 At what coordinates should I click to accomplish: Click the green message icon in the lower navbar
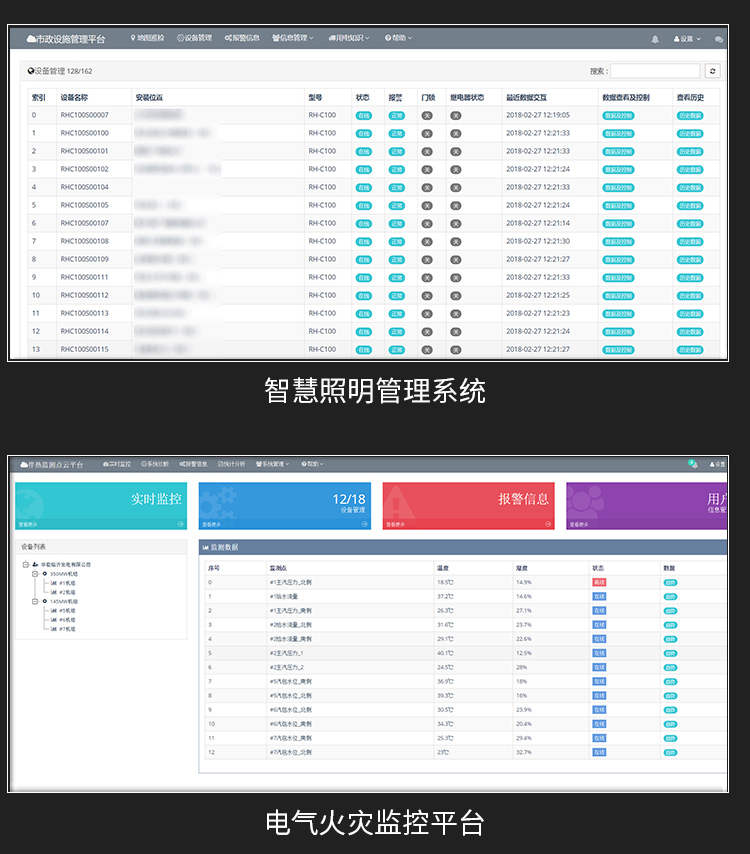tap(692, 464)
